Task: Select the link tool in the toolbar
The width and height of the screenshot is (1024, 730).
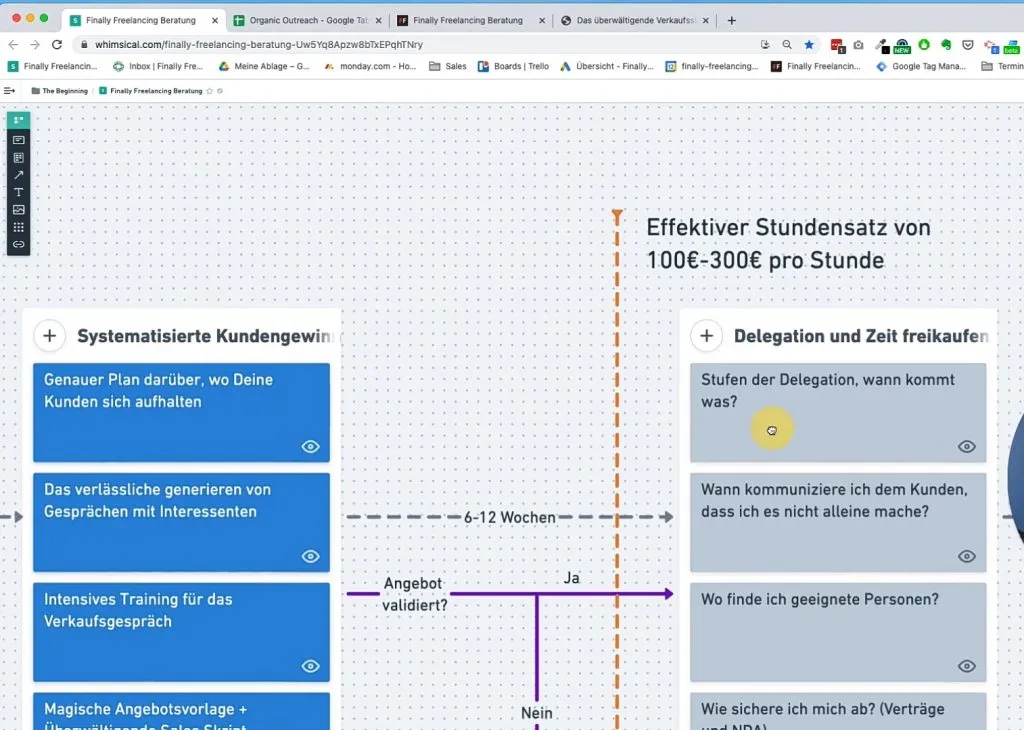Action: (x=18, y=244)
